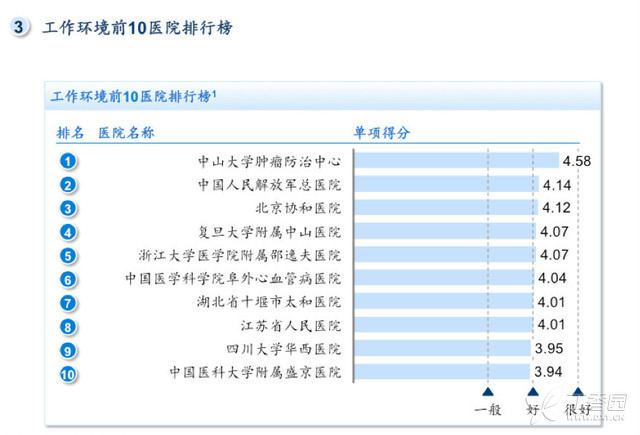The height and width of the screenshot is (435, 640).
Task: Click the triangle marker above 很好
Action: coord(578,392)
